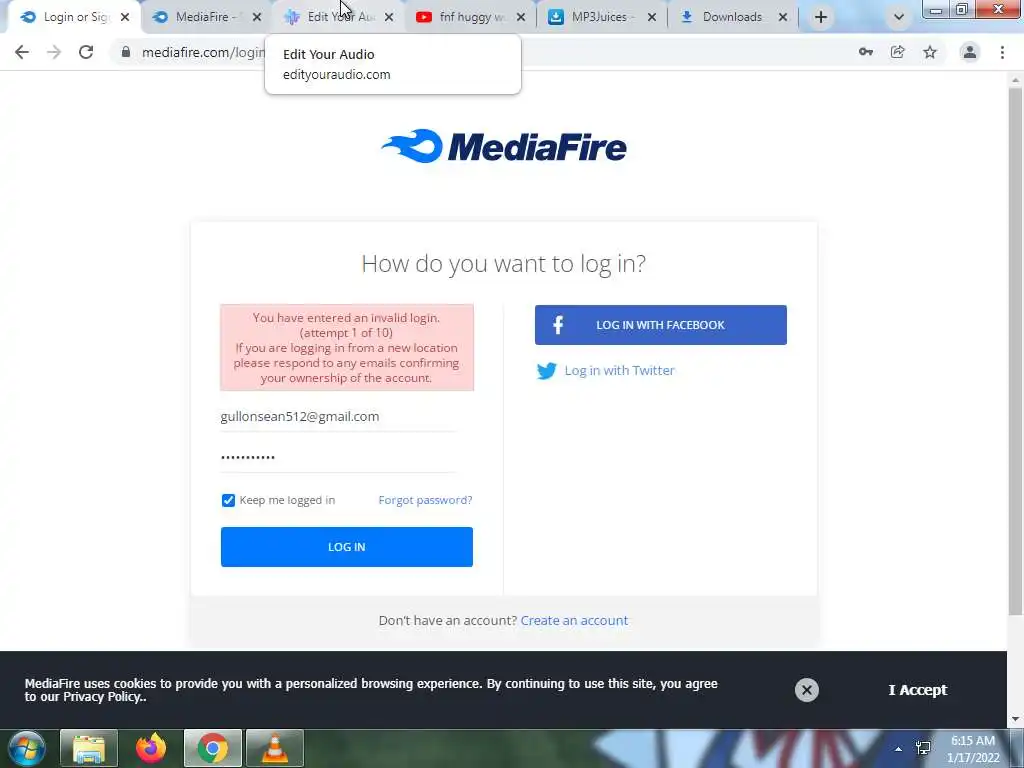The width and height of the screenshot is (1024, 768).
Task: Switch to the MP3Juices tab
Action: point(601,17)
